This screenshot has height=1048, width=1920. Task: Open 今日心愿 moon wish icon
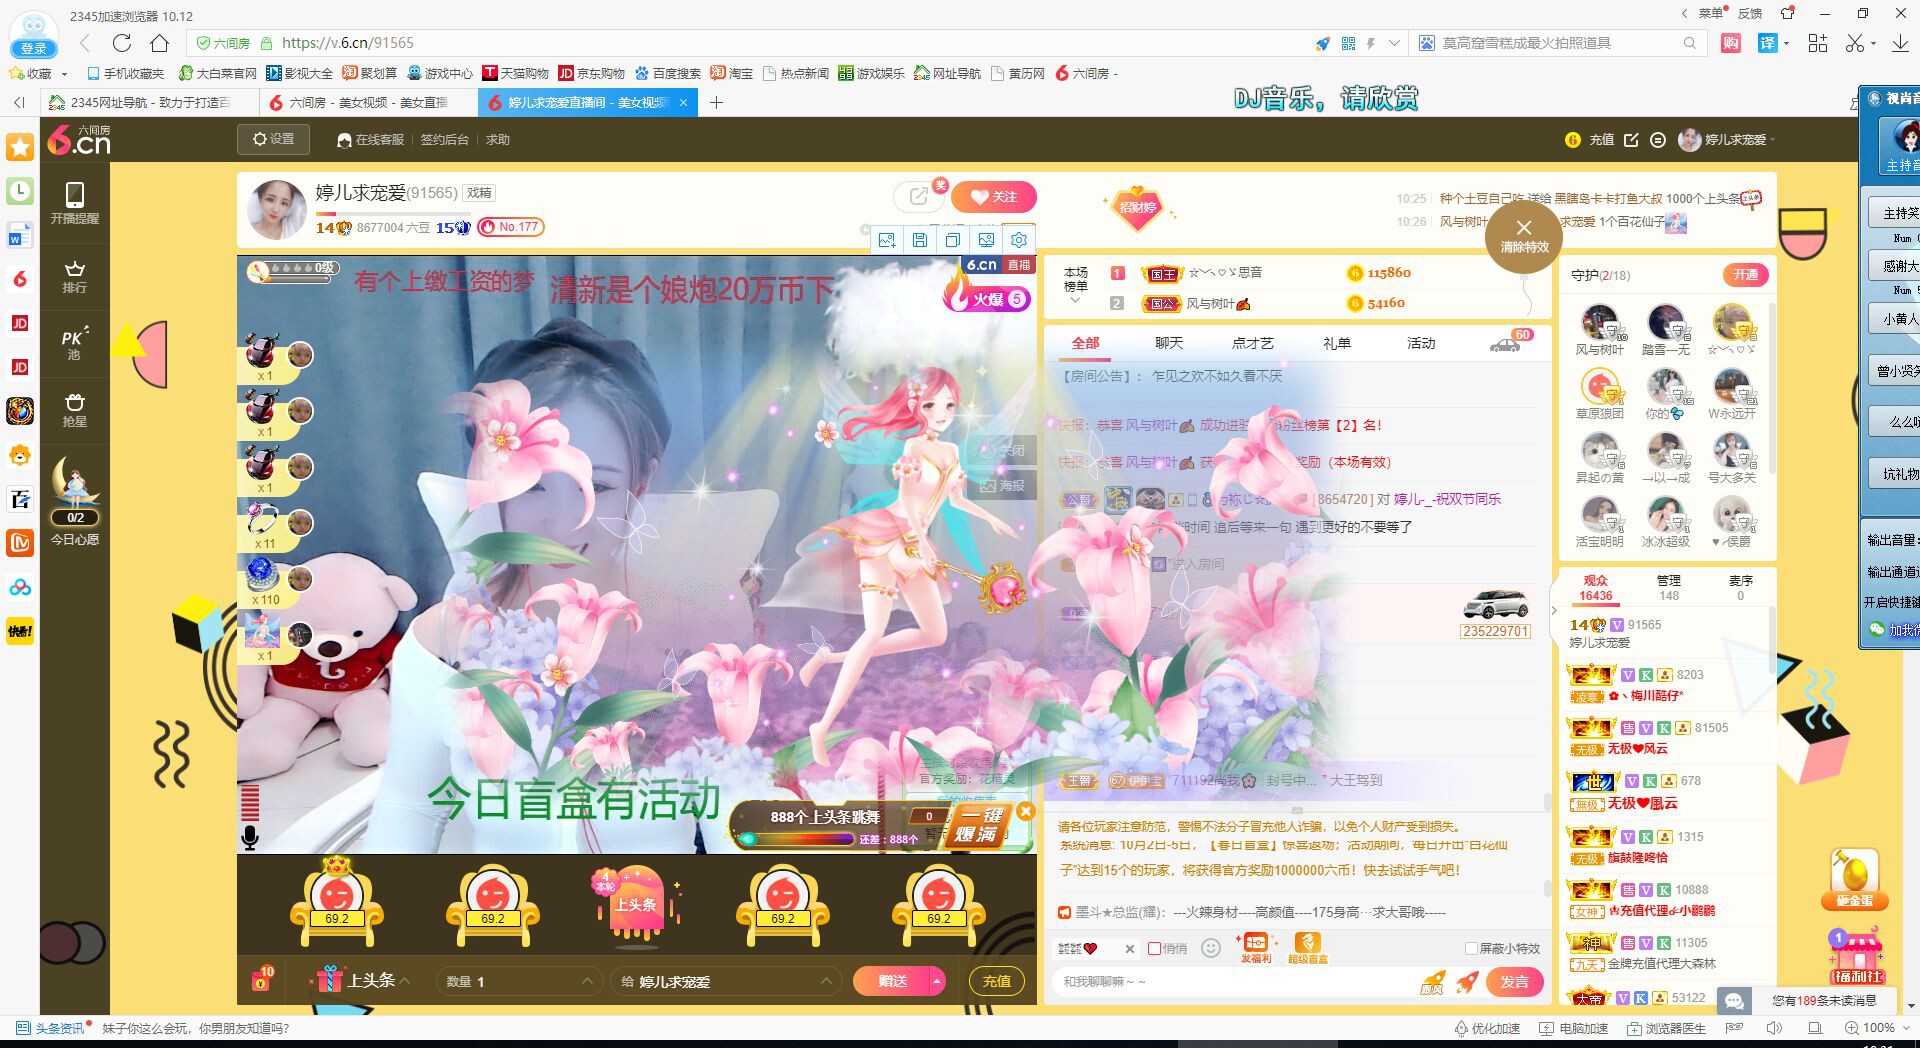click(75, 500)
